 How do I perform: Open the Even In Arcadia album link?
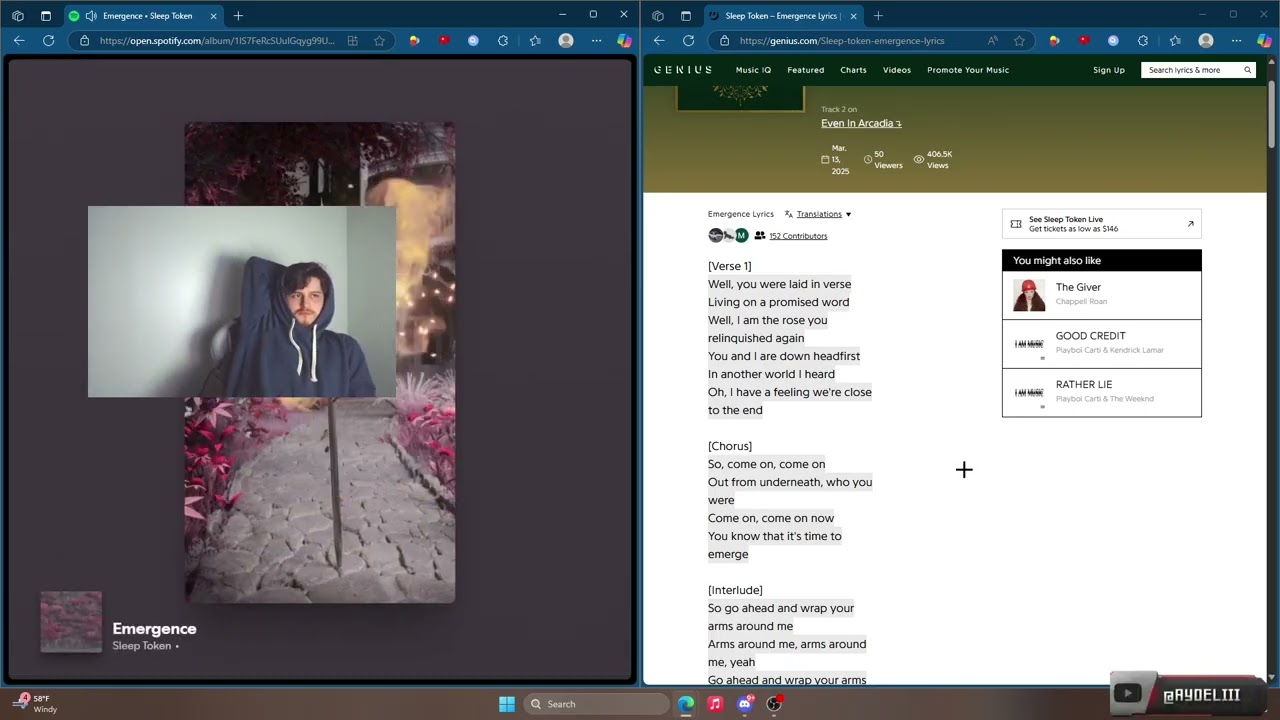(x=861, y=123)
